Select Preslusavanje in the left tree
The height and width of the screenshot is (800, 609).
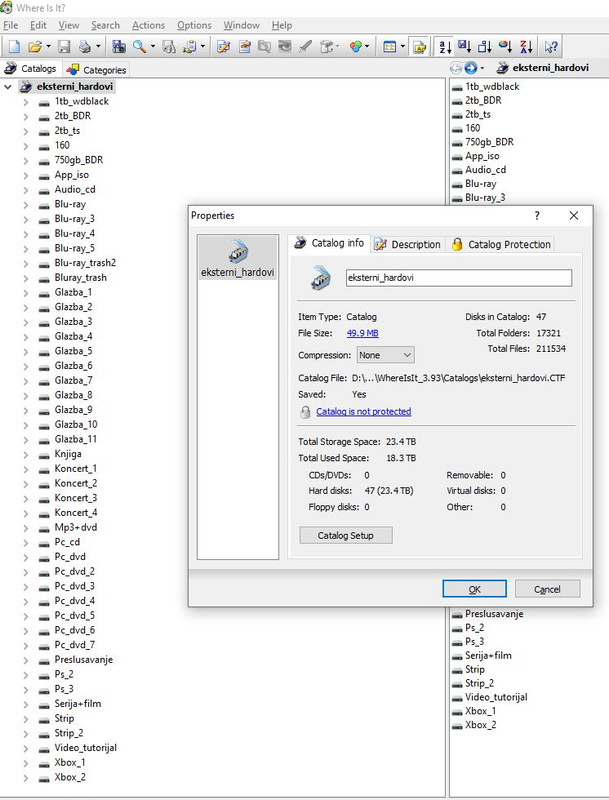(x=84, y=660)
